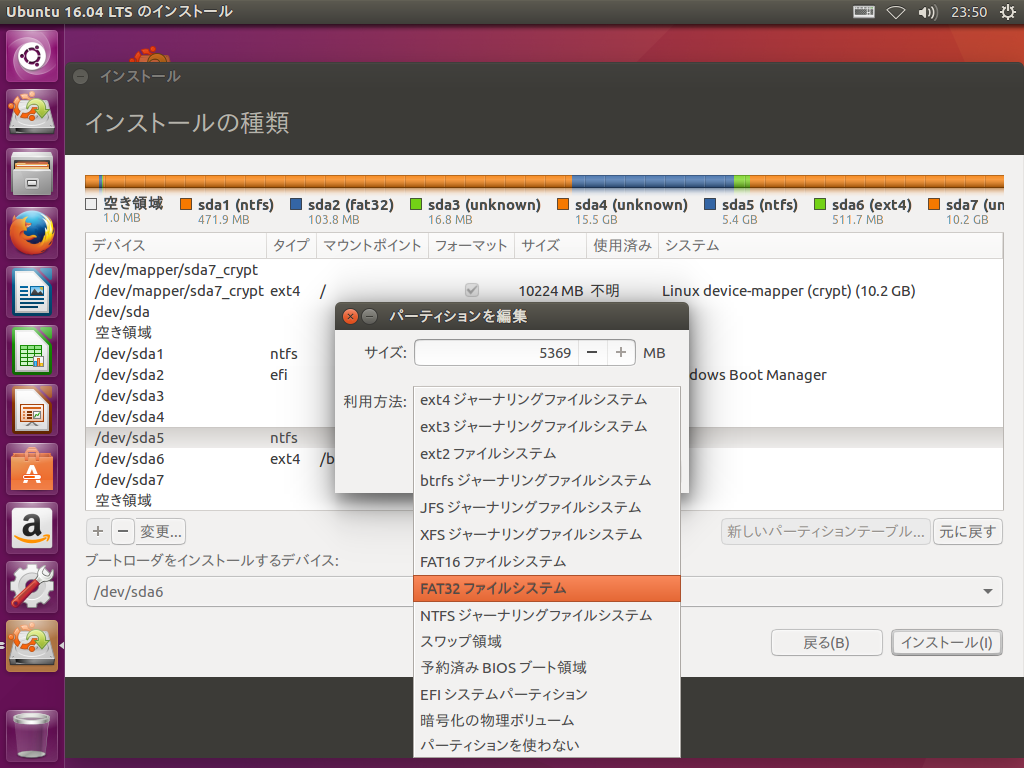Open Amazon launcher icon
The width and height of the screenshot is (1024, 768).
pyautogui.click(x=32, y=528)
